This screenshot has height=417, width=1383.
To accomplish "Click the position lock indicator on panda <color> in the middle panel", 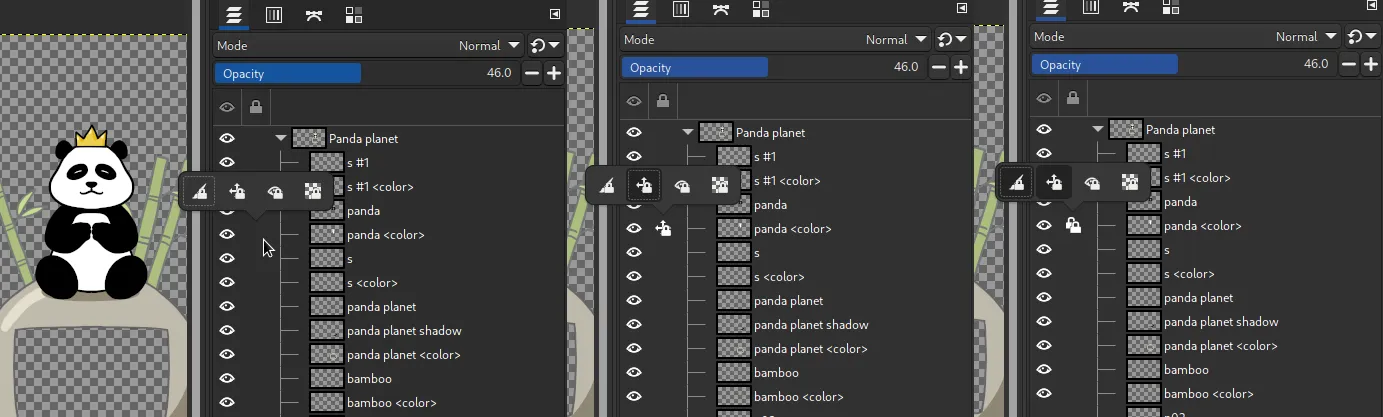I will pyautogui.click(x=663, y=228).
